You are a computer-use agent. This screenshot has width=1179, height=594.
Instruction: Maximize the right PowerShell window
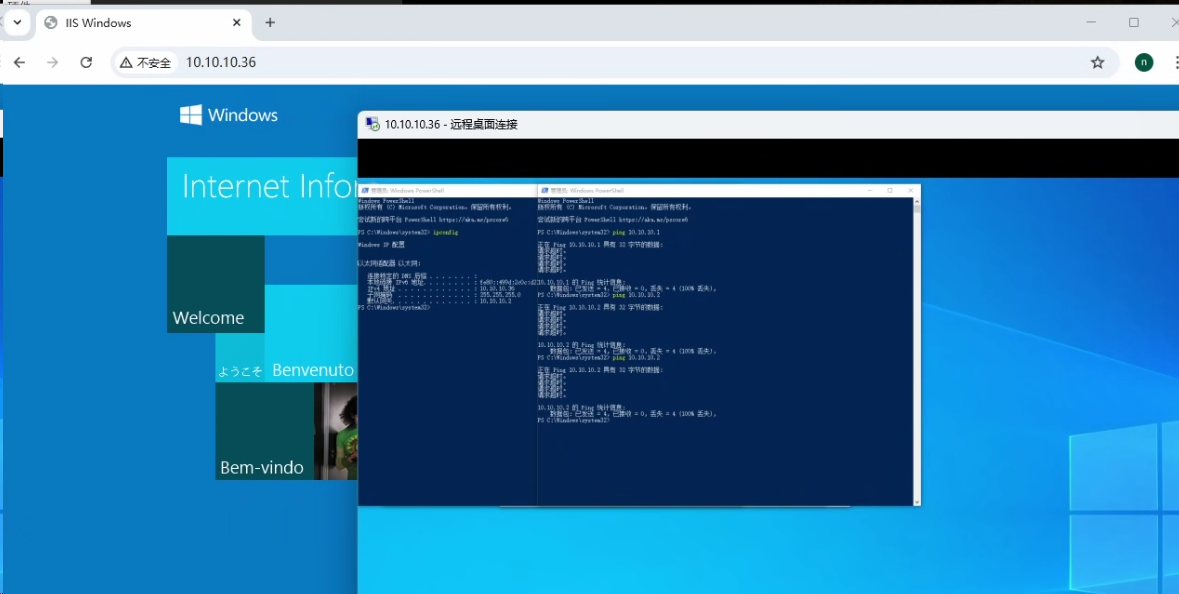point(889,190)
